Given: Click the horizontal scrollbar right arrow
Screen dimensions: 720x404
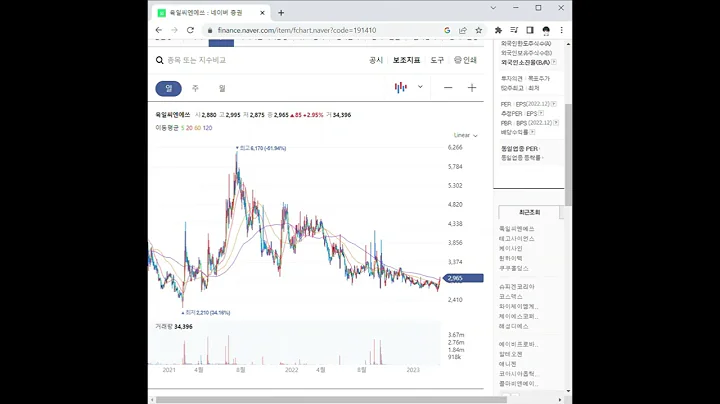Looking at the screenshot, I should (x=559, y=400).
